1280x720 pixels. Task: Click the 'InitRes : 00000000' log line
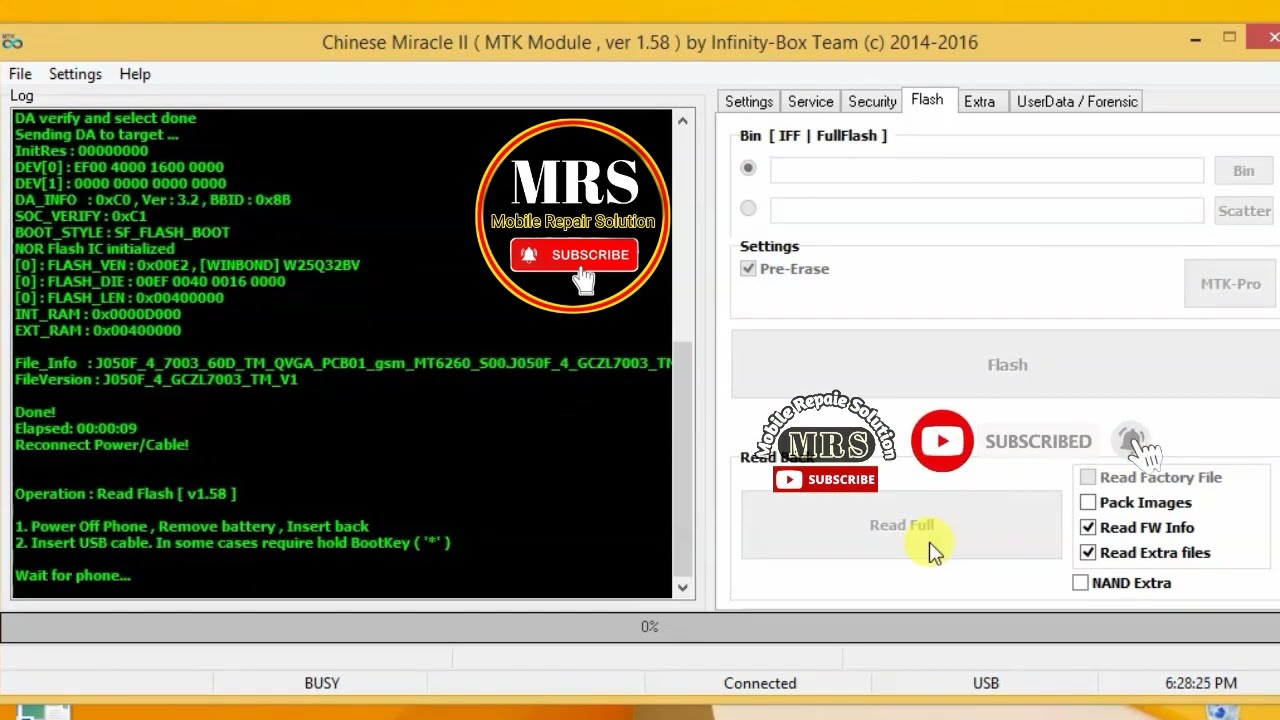[x=81, y=151]
